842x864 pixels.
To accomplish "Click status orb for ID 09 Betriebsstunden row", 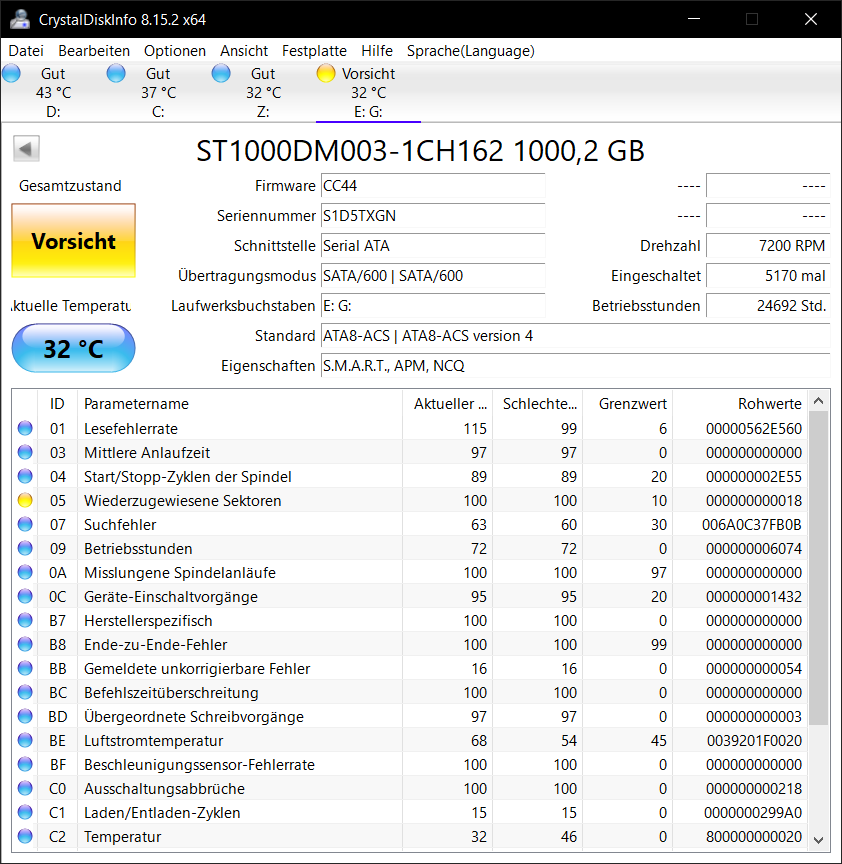I will click(25, 548).
